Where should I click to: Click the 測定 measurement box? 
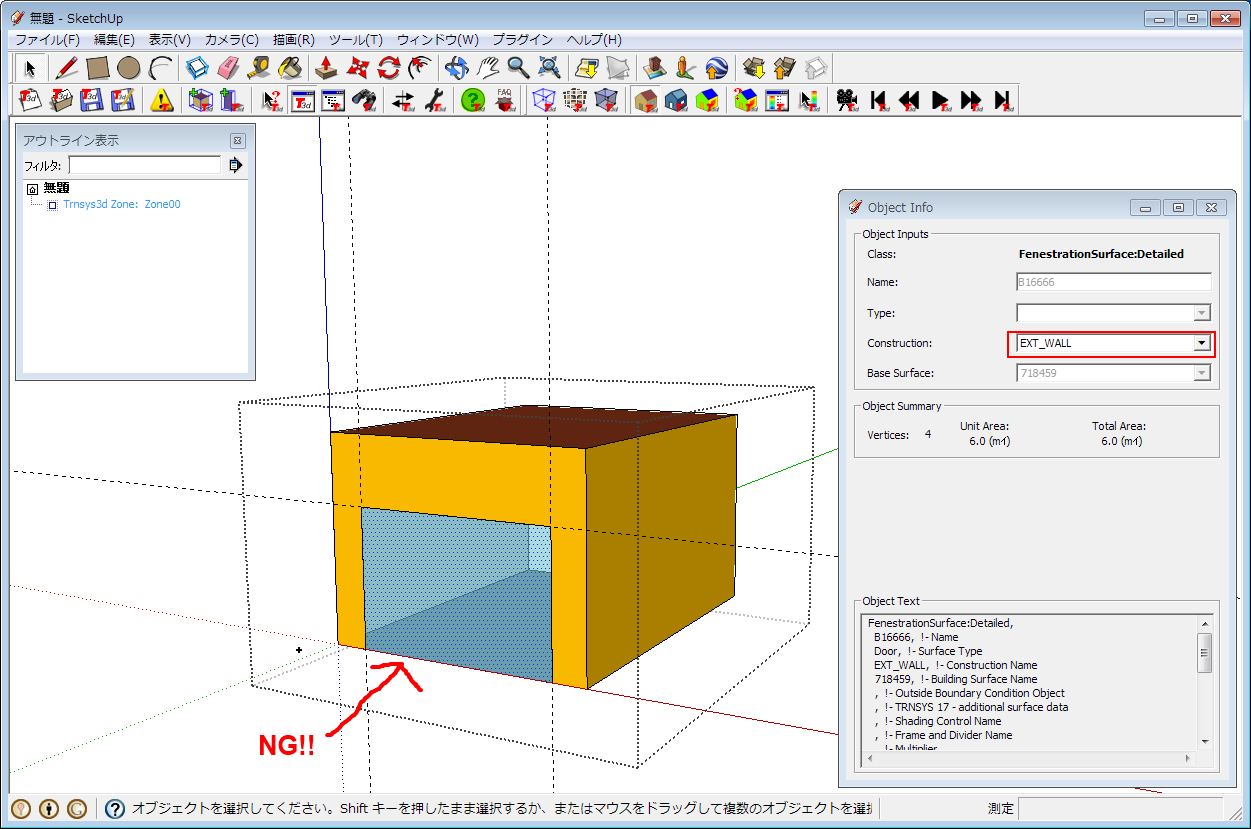1120,808
